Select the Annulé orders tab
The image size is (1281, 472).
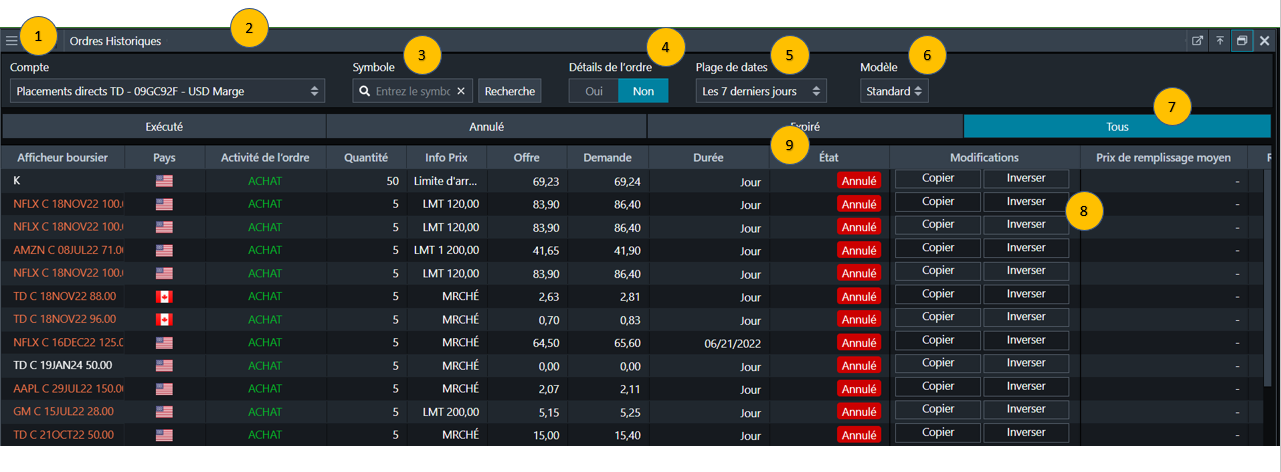pyautogui.click(x=486, y=127)
